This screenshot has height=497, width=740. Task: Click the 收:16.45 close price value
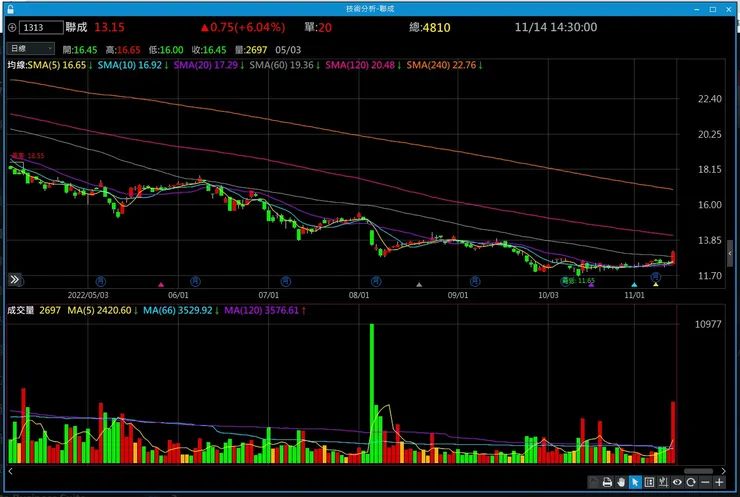pyautogui.click(x=209, y=50)
